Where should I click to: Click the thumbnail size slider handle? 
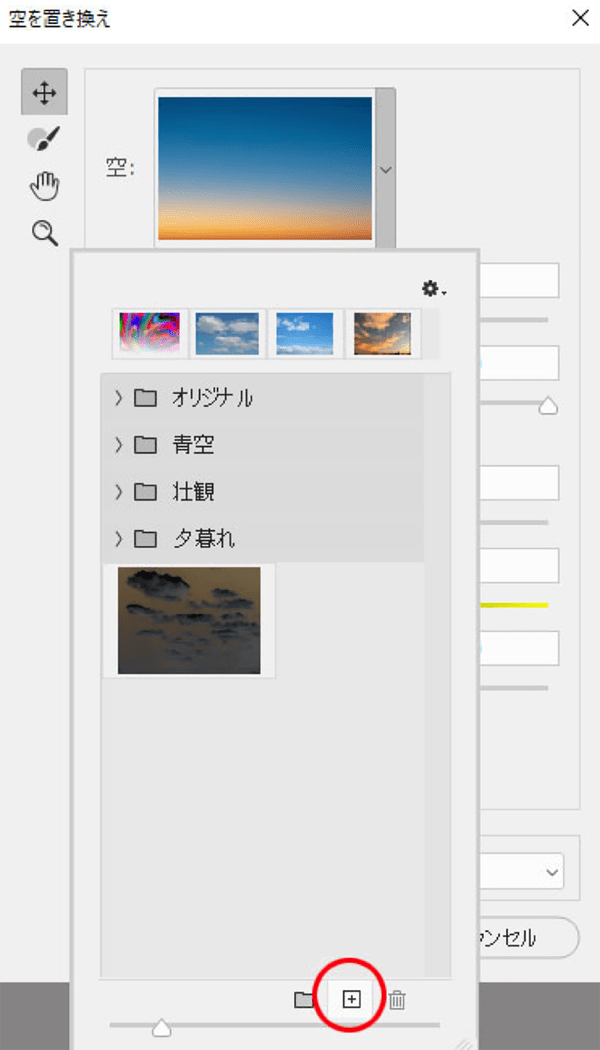click(161, 1028)
